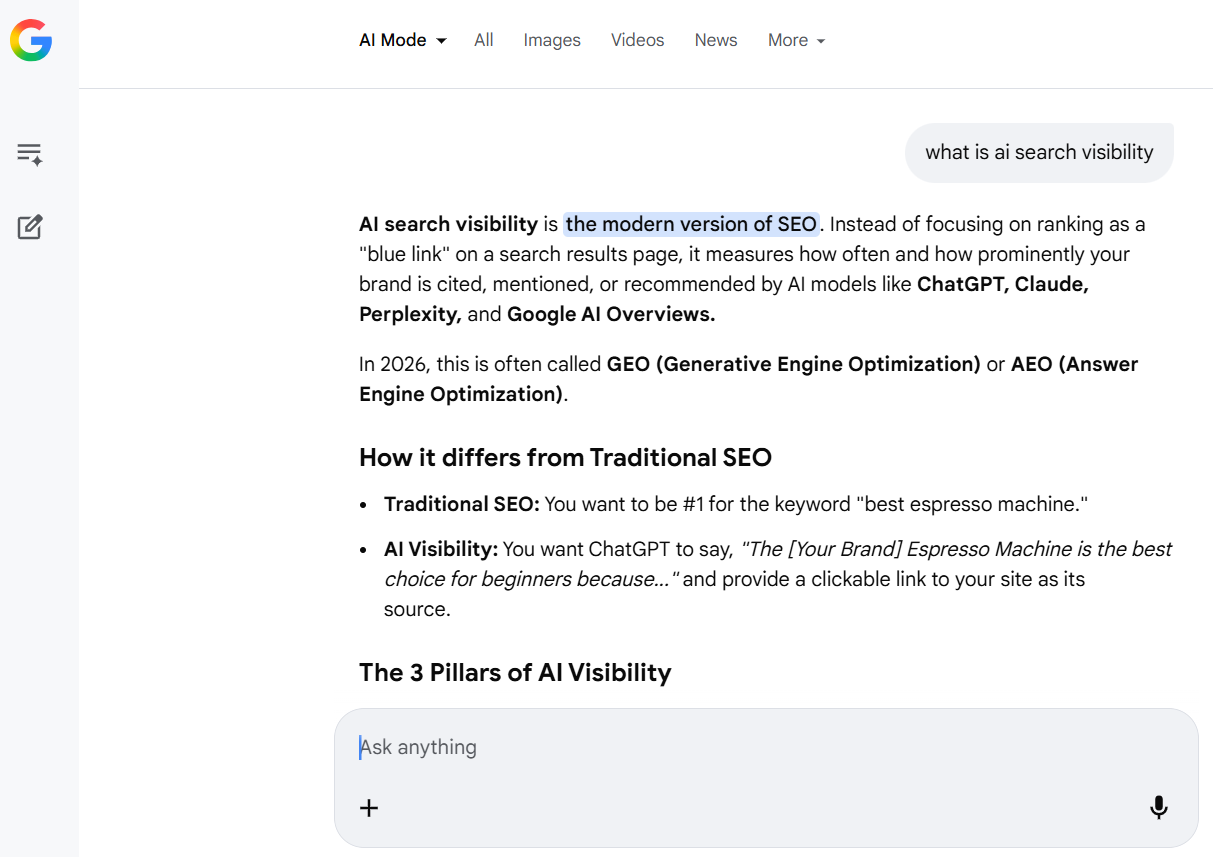Click the 'what is ai search visibility' query bubble
This screenshot has height=857, width=1213.
pos(1039,152)
